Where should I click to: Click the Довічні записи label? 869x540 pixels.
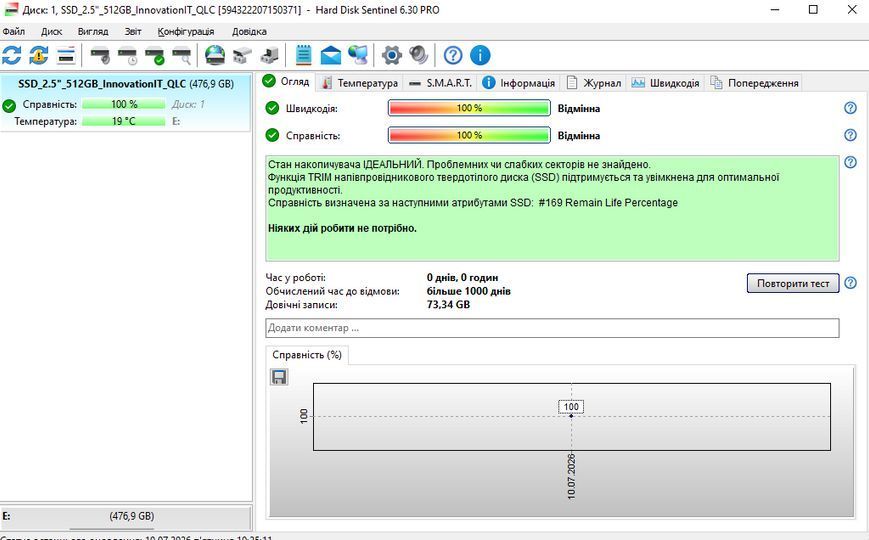click(x=301, y=304)
